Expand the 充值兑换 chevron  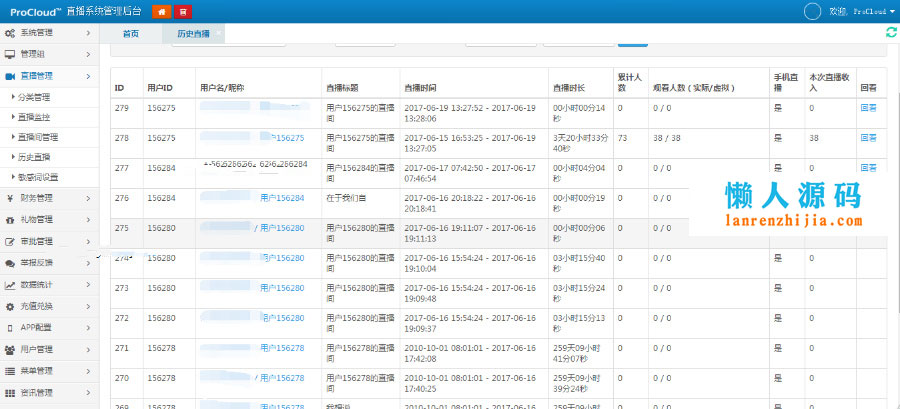(x=88, y=306)
